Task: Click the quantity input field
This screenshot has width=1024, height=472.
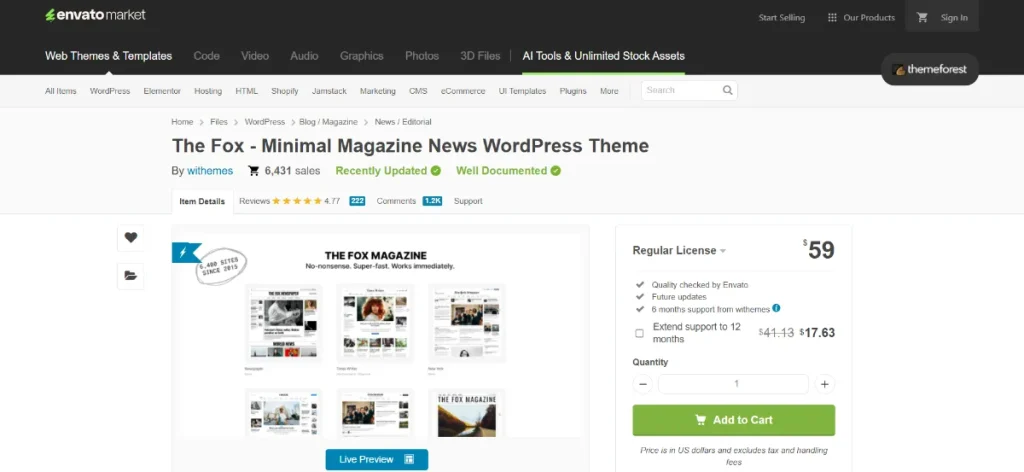Action: (x=733, y=384)
